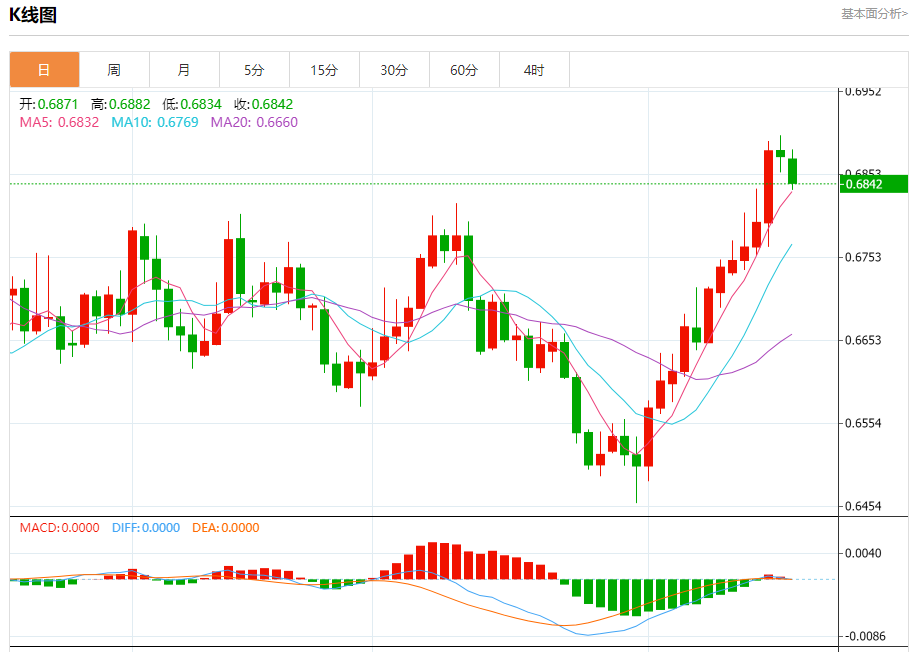Click the DEA:0.0000 indicator label
916x652 pixels.
tap(225, 528)
